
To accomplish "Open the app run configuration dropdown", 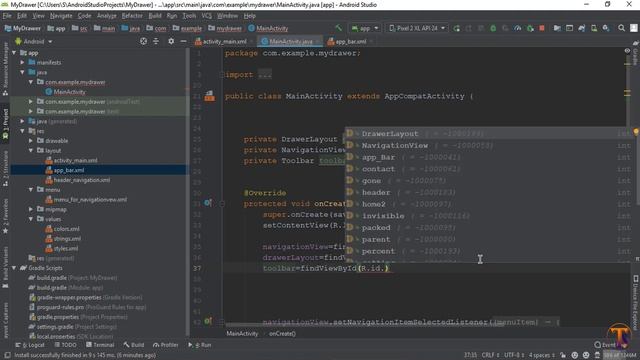I will pyautogui.click(x=365, y=28).
